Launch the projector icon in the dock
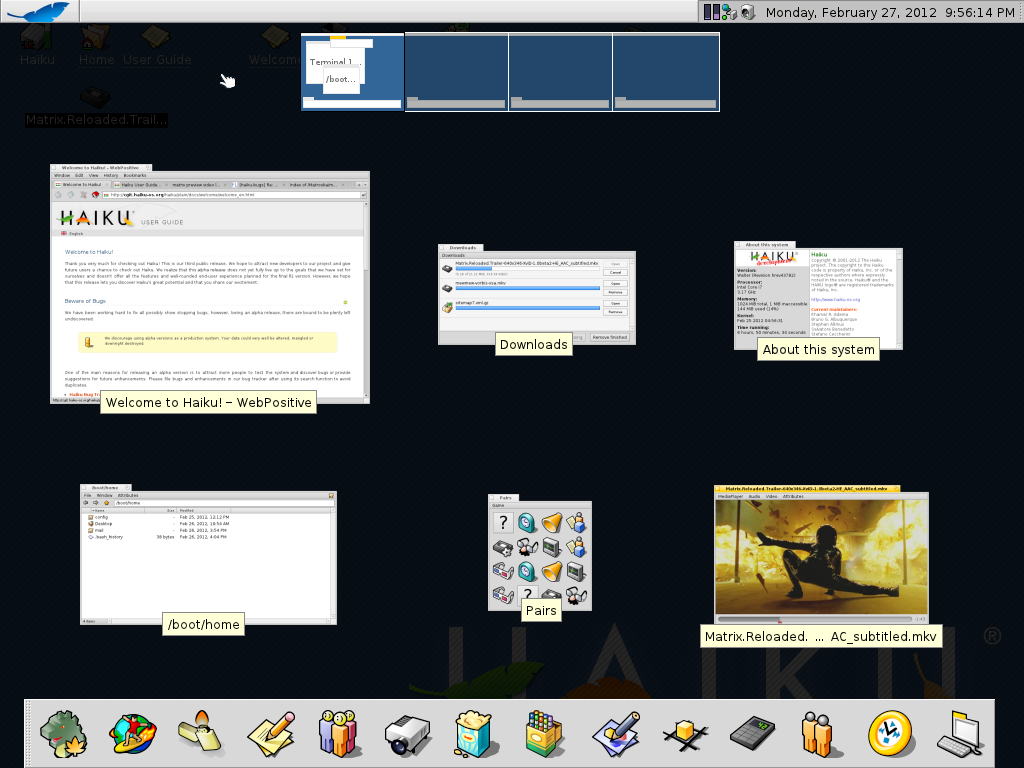 [x=407, y=735]
